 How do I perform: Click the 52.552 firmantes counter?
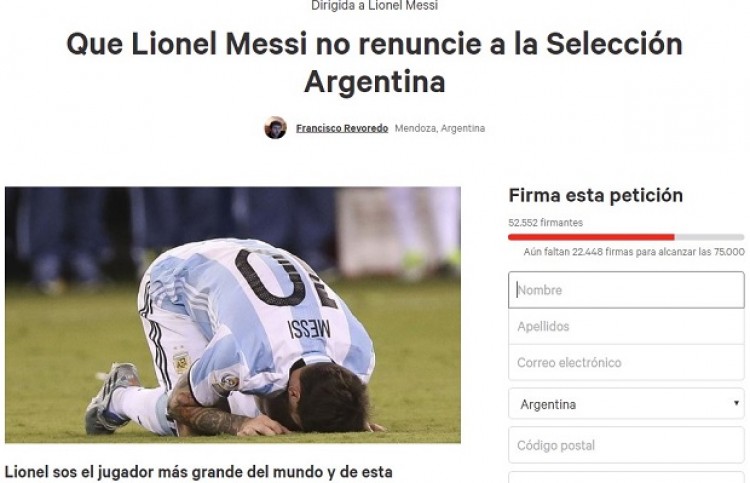546,222
